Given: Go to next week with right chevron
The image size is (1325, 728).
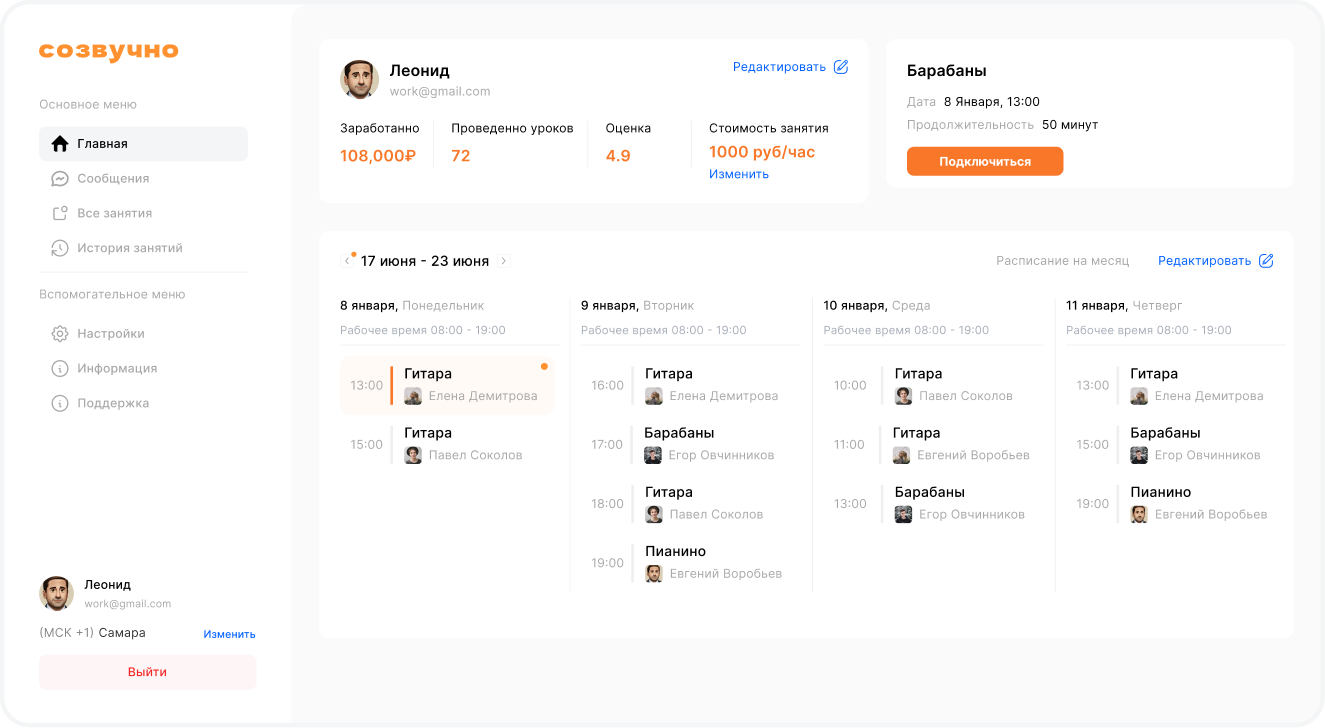Looking at the screenshot, I should pos(504,261).
